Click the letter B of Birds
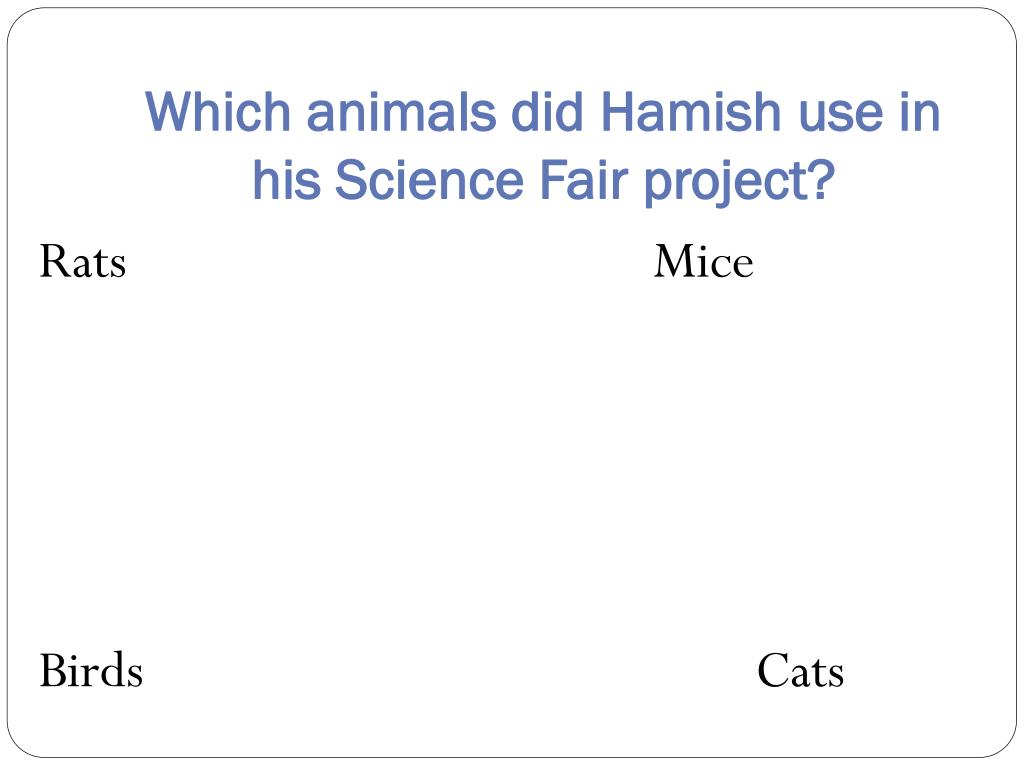The width and height of the screenshot is (1024, 768). coord(54,670)
